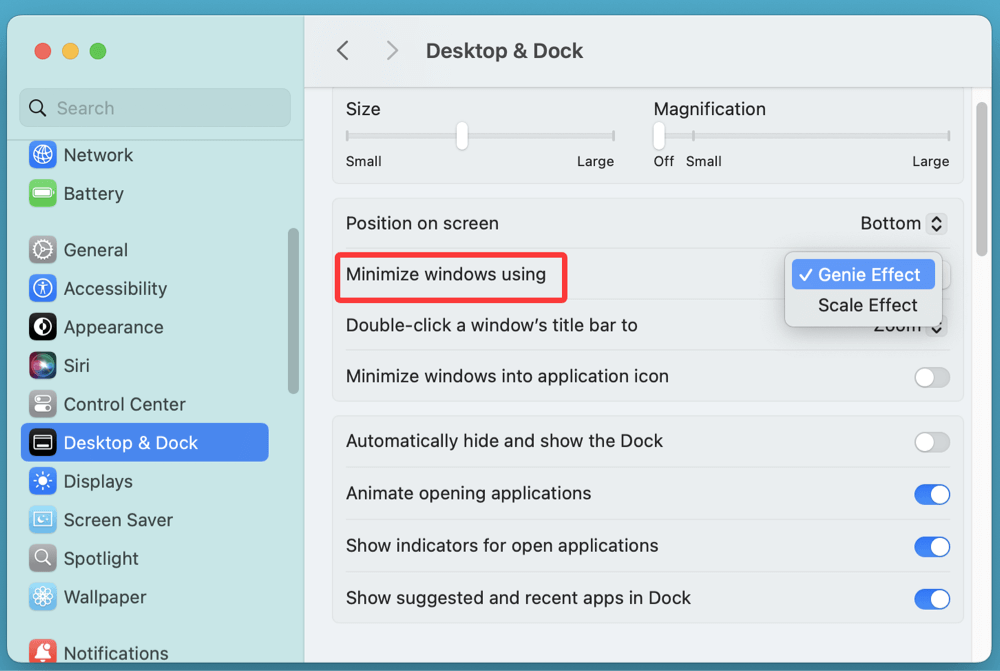Enable Automatically hide and show the Dock
This screenshot has width=1000, height=671.
(x=931, y=441)
